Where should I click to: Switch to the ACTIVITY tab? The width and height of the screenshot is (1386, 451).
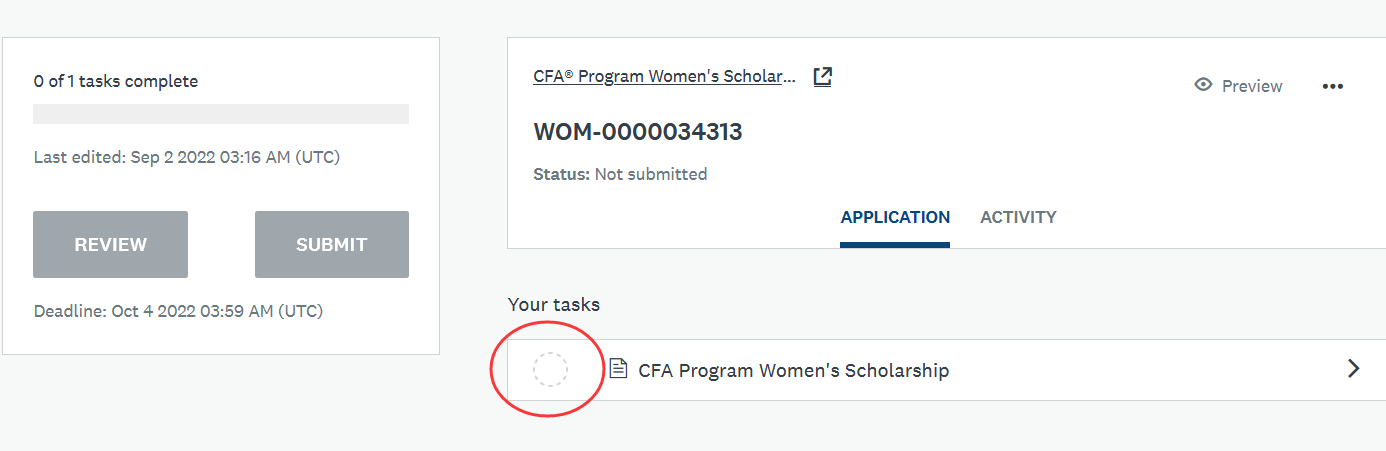coord(1018,217)
